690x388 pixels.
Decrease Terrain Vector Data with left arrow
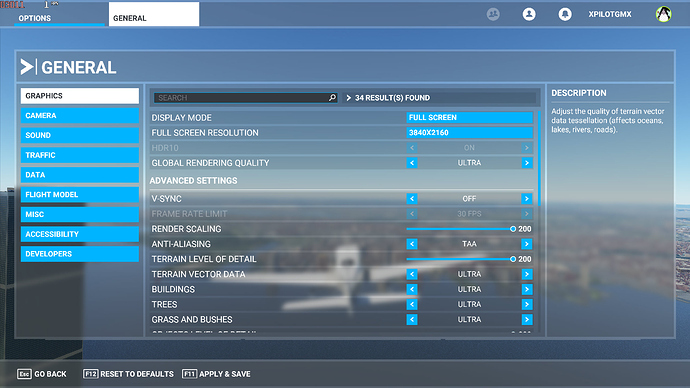click(412, 275)
